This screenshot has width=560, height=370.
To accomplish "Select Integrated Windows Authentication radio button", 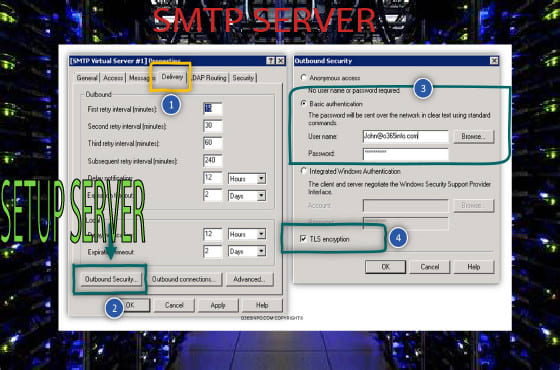I will 304,171.
